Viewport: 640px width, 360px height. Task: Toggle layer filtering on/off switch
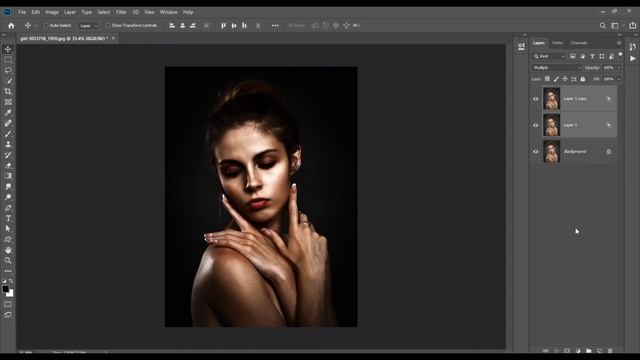pos(620,54)
